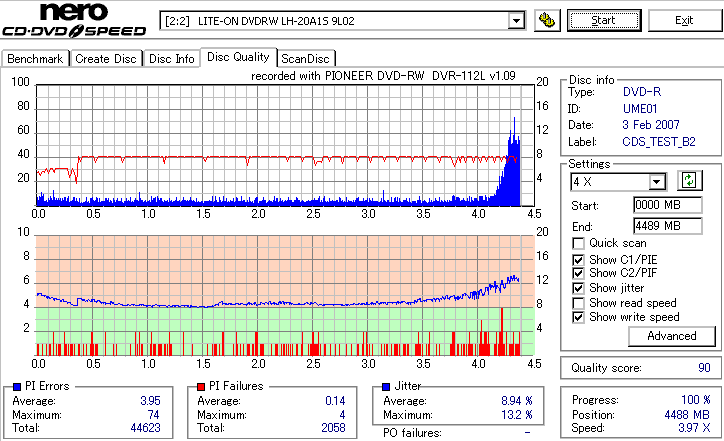This screenshot has width=724, height=441.
Task: Click the Start button
Action: pos(604,21)
